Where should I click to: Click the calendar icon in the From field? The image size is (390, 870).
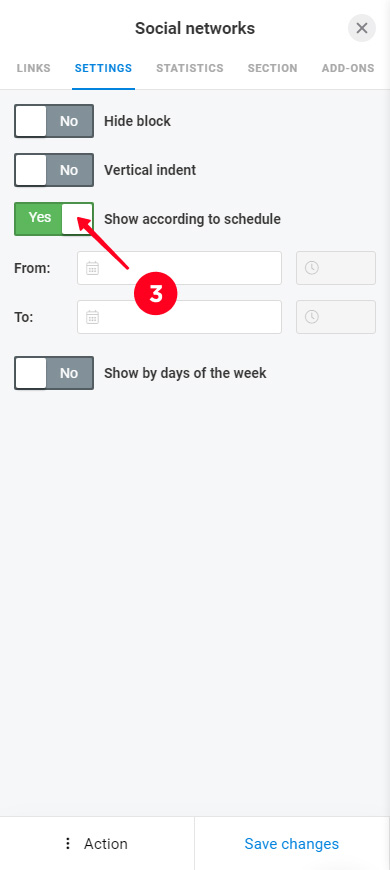[93, 268]
